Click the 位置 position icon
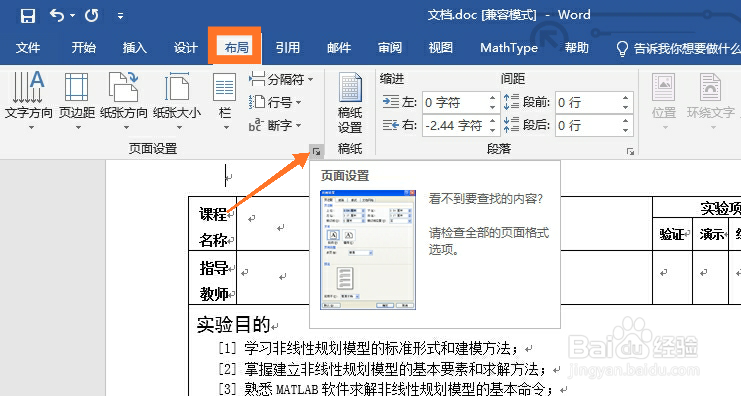 click(663, 87)
